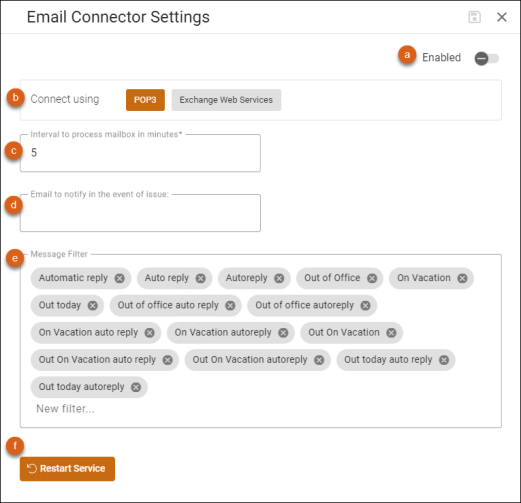
Task: Remove the 'Auto reply' filter chip
Action: click(201, 278)
